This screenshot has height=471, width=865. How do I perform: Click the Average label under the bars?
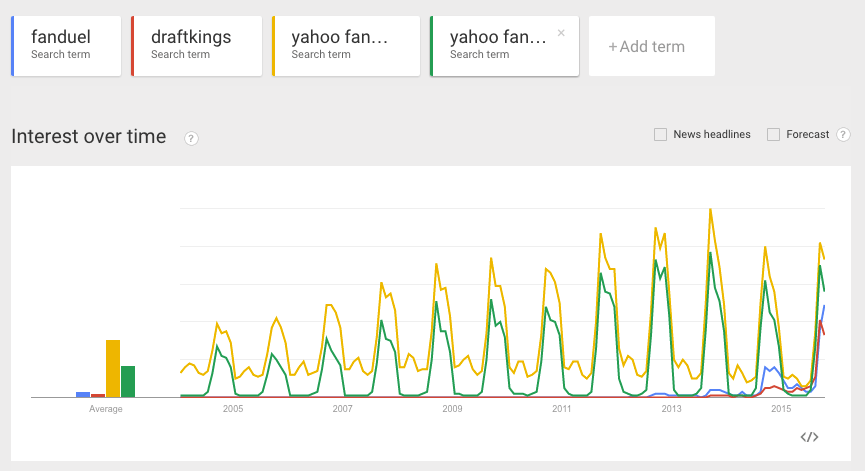point(105,409)
